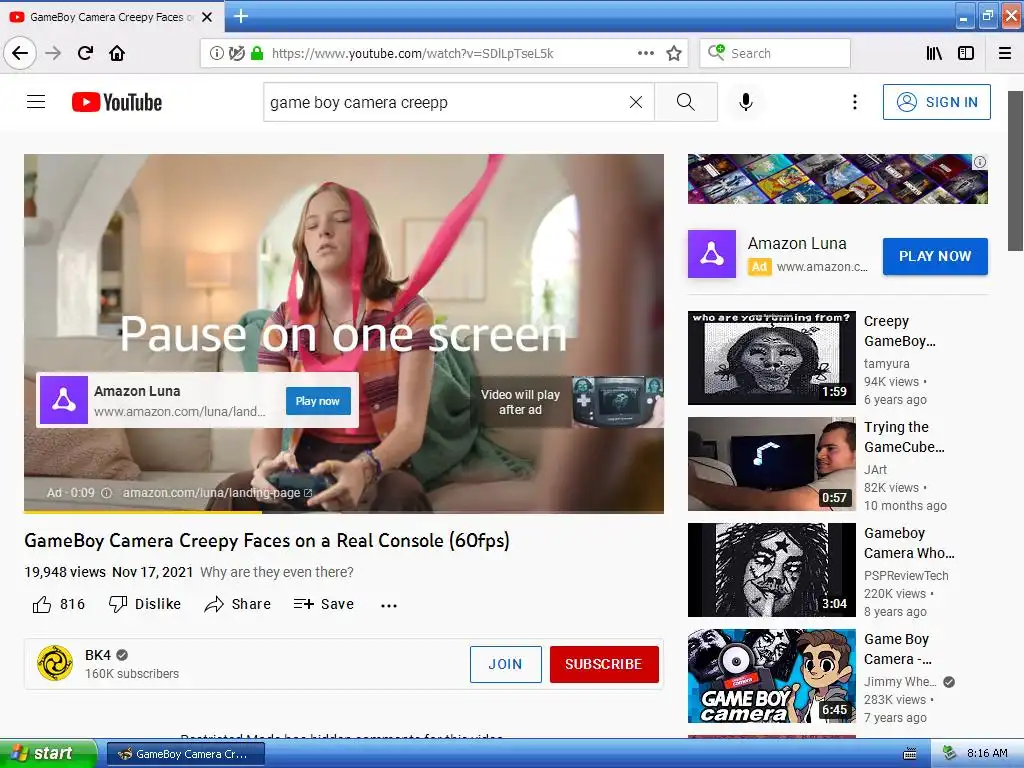Open the Amazon Luna banner ad image
The height and width of the screenshot is (768, 1024).
click(x=837, y=179)
